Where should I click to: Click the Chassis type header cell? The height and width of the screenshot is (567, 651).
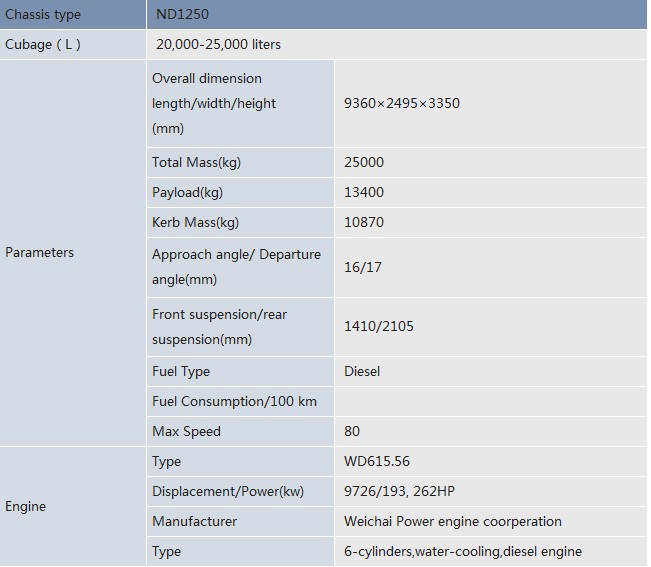[x=43, y=15]
